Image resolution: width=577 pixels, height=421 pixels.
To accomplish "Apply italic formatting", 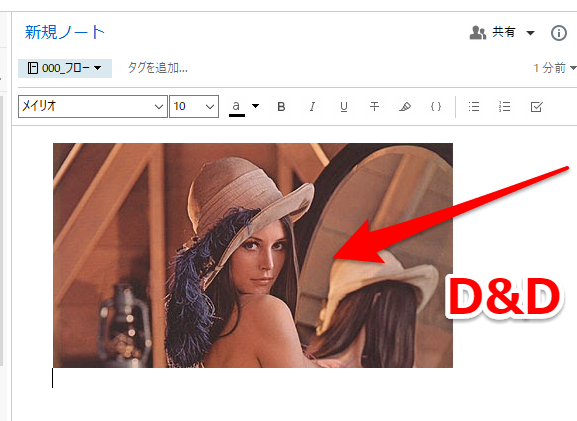I will 312,107.
